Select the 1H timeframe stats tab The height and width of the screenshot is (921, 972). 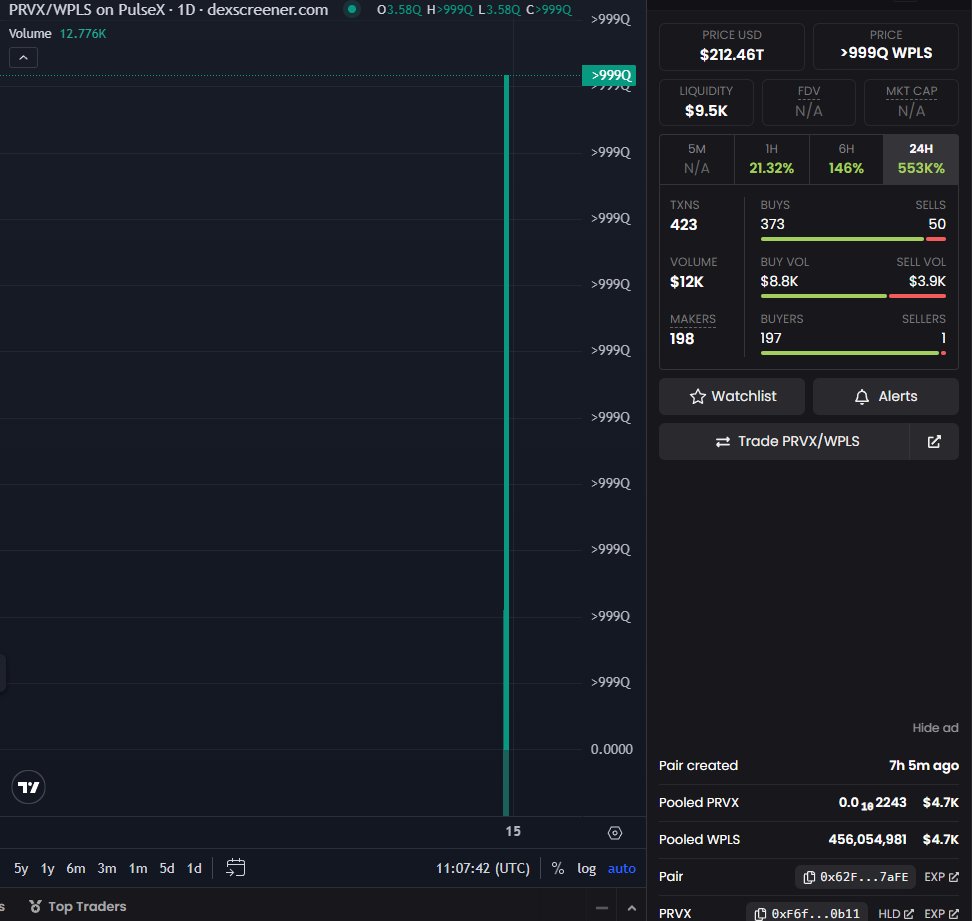click(771, 159)
